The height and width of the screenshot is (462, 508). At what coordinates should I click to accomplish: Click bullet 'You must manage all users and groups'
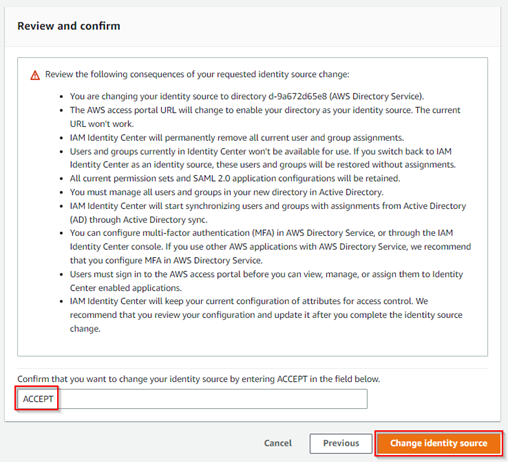(x=226, y=192)
